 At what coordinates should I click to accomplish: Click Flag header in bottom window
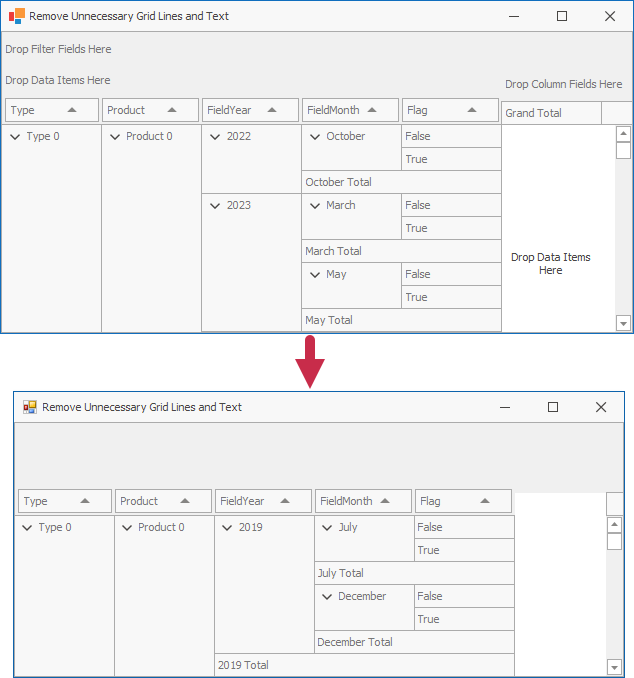coord(463,501)
